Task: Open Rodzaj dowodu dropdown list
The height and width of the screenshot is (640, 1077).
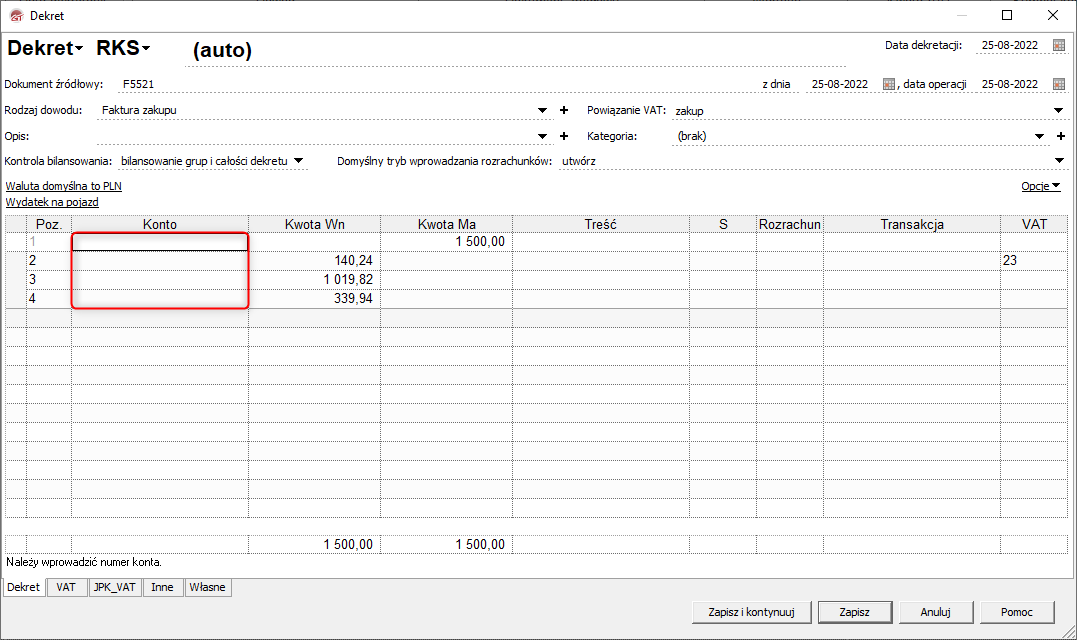Action: tap(542, 111)
